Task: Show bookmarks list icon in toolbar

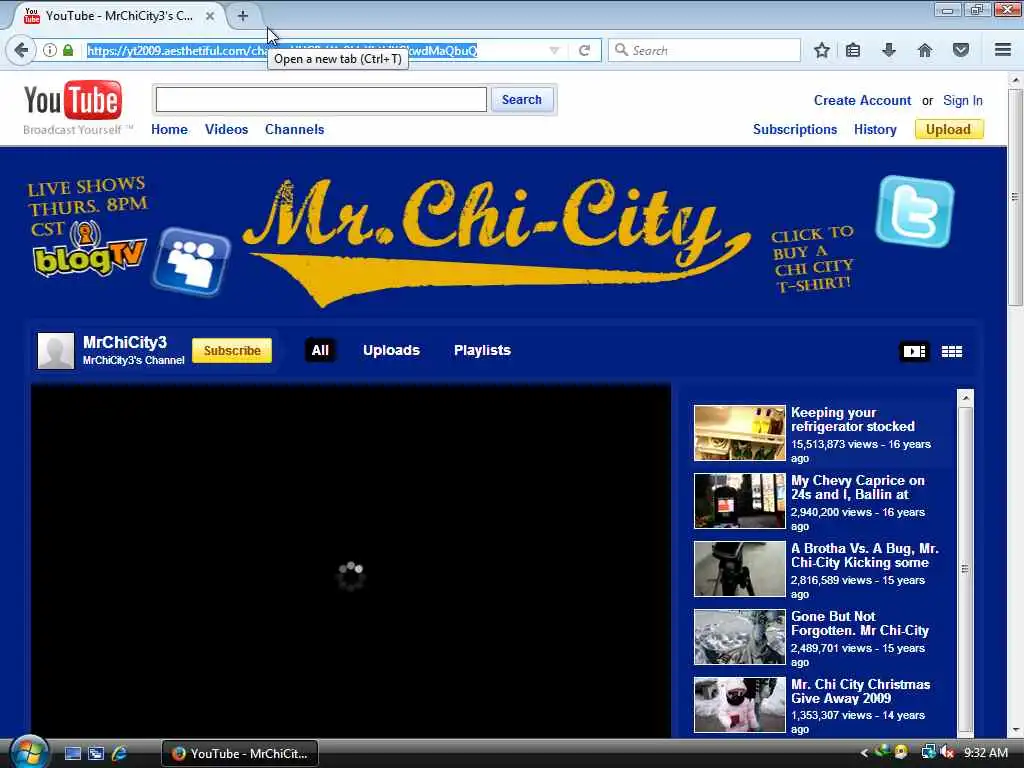Action: tap(853, 50)
